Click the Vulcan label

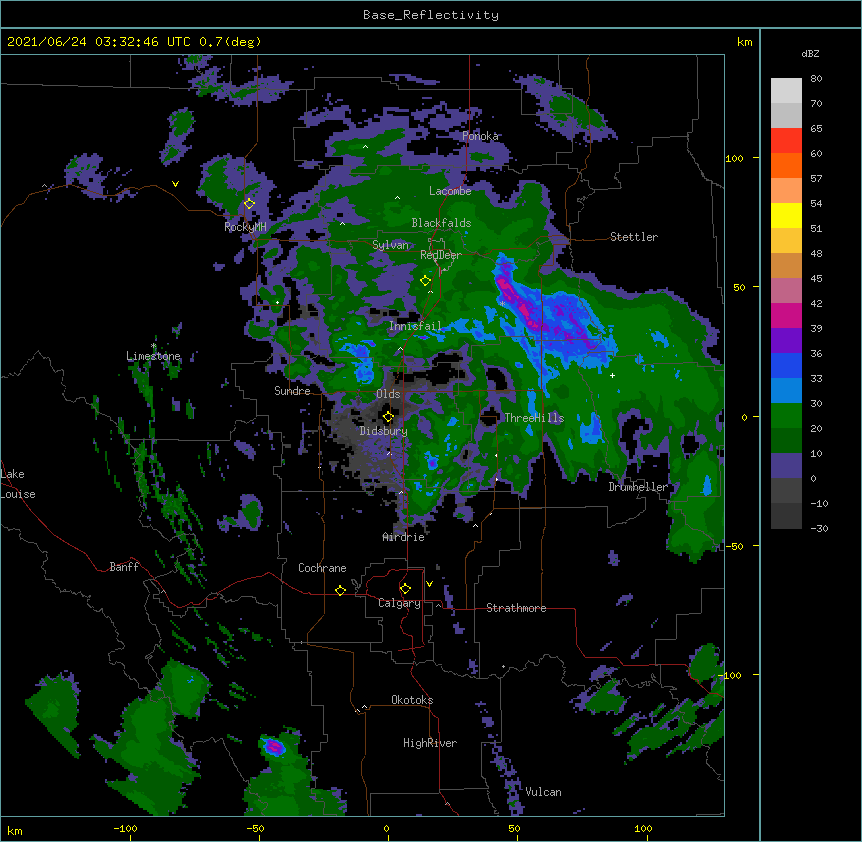coord(543,792)
